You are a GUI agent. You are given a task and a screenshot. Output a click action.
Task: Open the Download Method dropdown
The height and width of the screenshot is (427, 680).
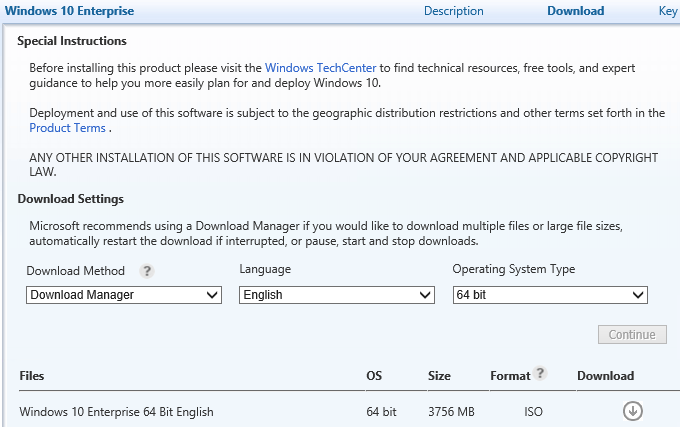point(124,295)
